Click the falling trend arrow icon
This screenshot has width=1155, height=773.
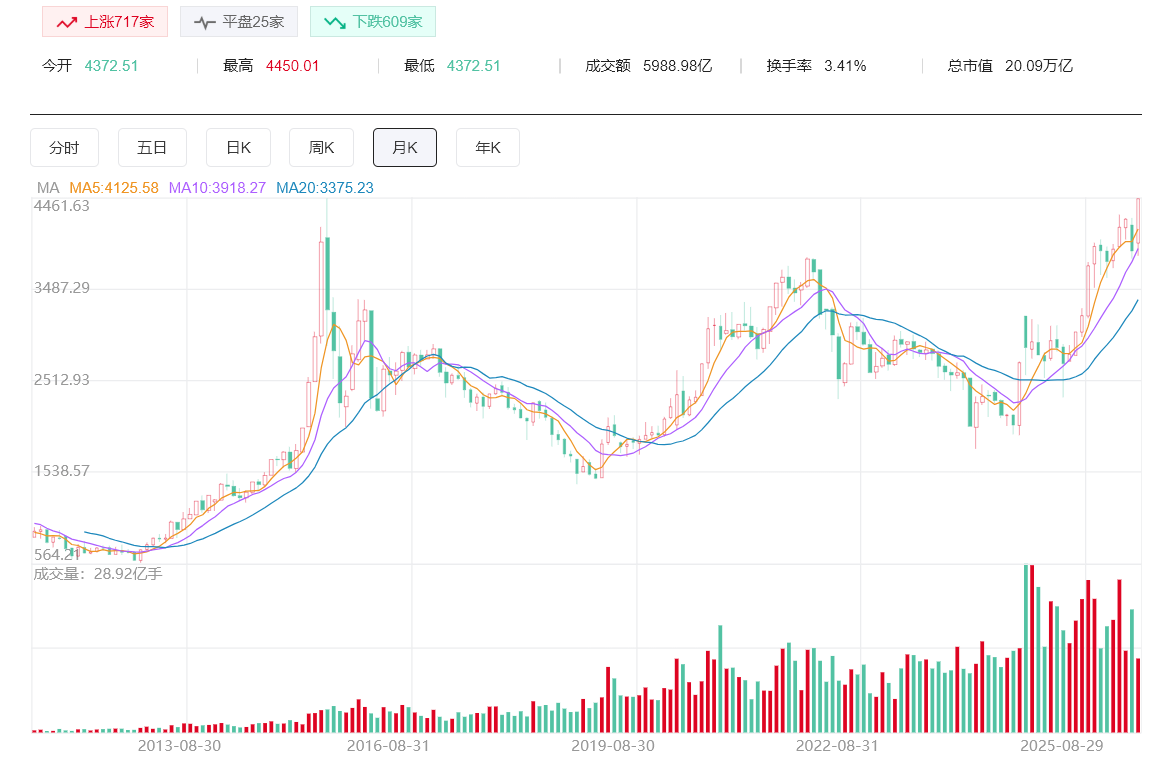334,22
